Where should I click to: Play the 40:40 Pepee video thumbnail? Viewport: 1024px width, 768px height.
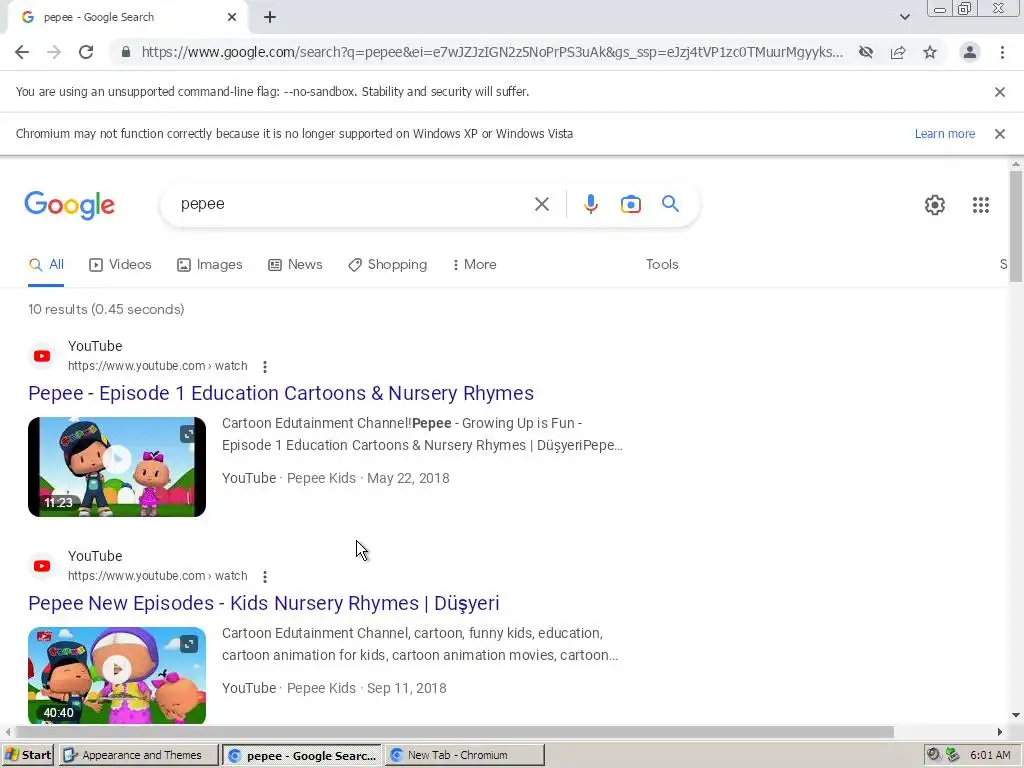117,675
